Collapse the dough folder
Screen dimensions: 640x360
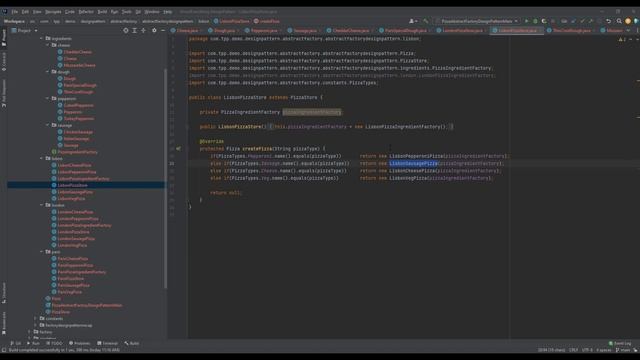(x=48, y=72)
